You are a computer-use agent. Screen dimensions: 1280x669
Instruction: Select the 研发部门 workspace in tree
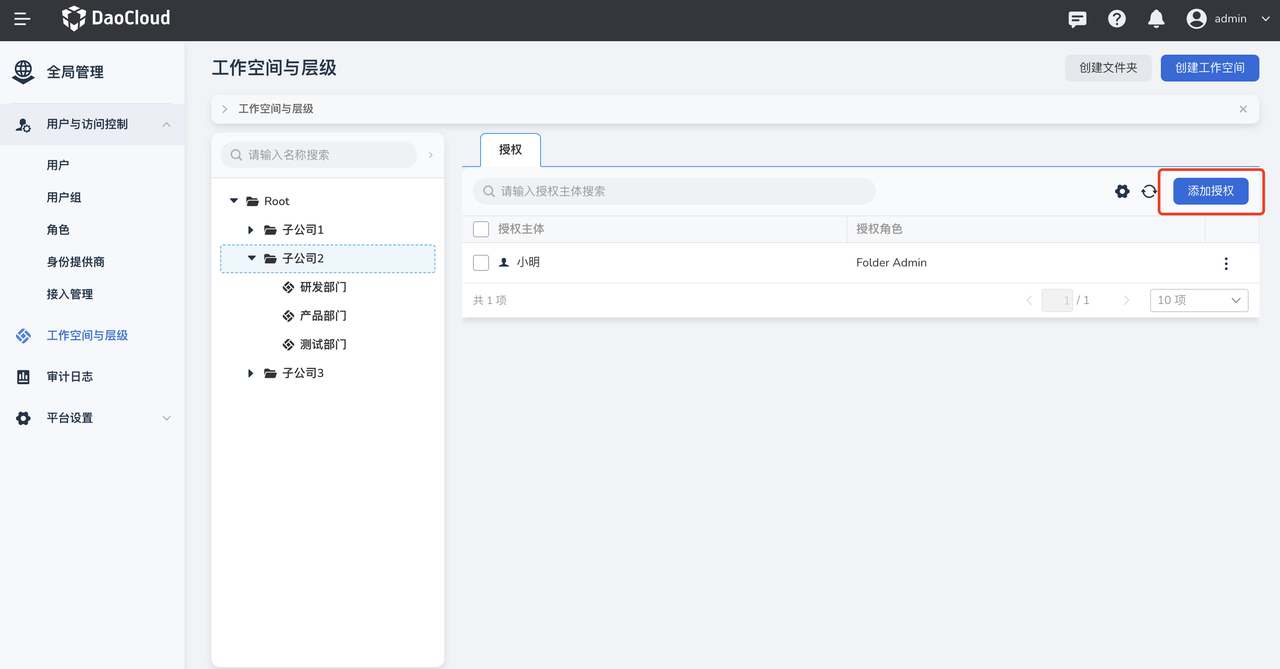click(x=322, y=287)
